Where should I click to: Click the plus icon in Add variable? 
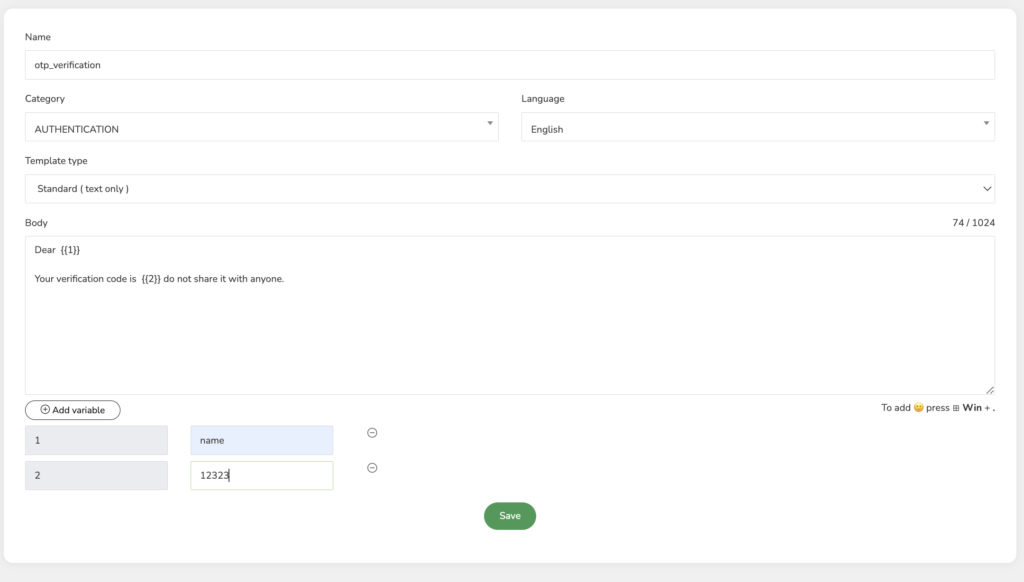click(45, 410)
